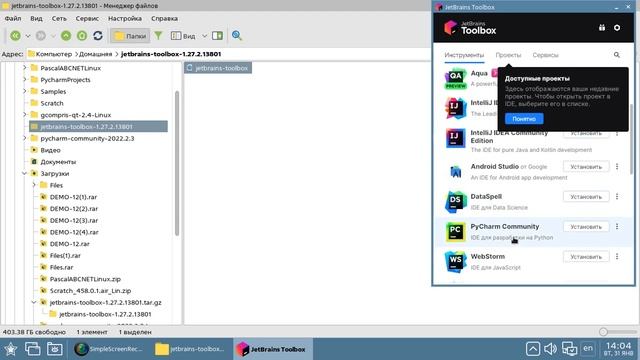This screenshot has width=640, height=360.
Task: Open options menu for WebStorm
Action: [x=617, y=257]
